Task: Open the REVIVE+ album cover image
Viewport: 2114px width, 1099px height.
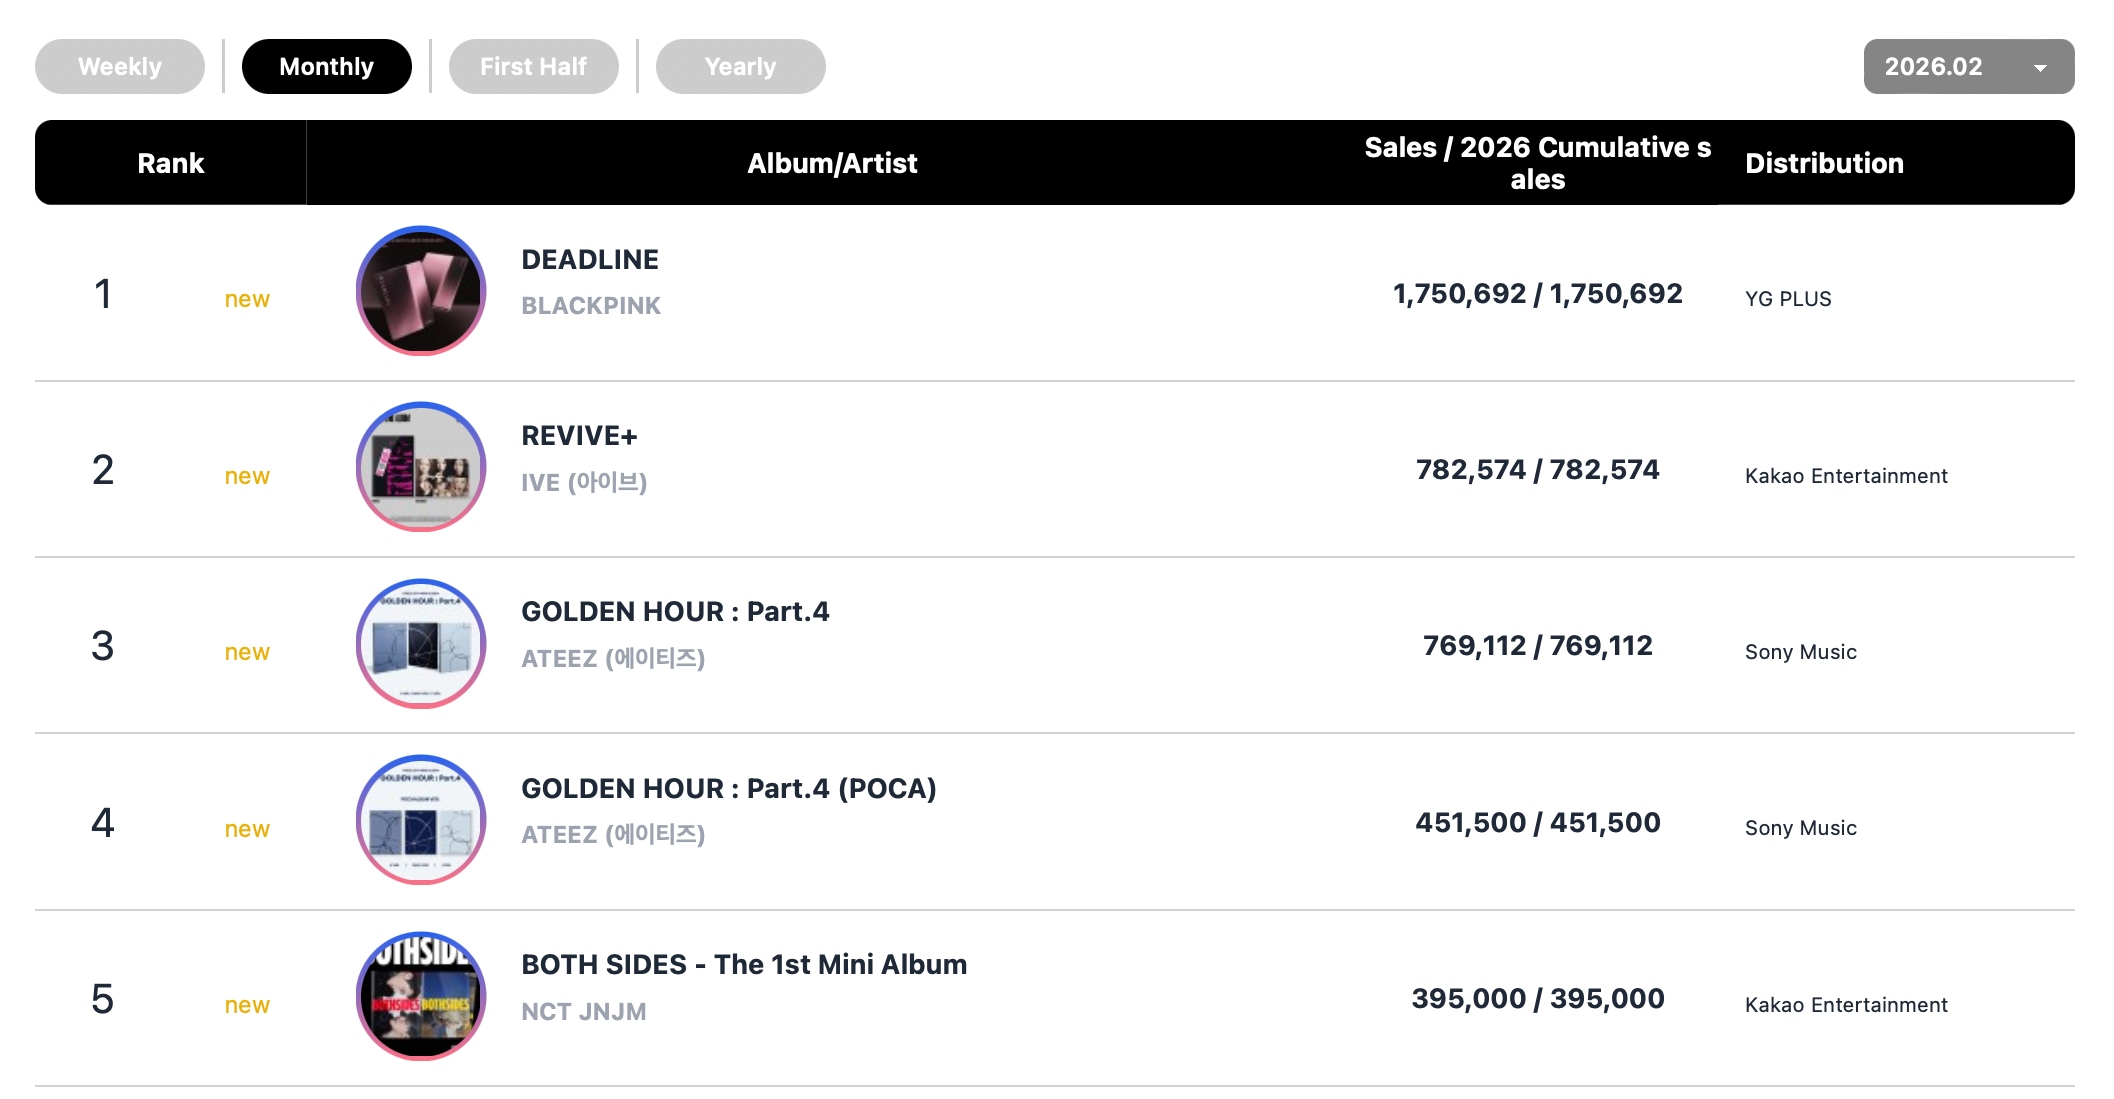Action: pyautogui.click(x=421, y=467)
